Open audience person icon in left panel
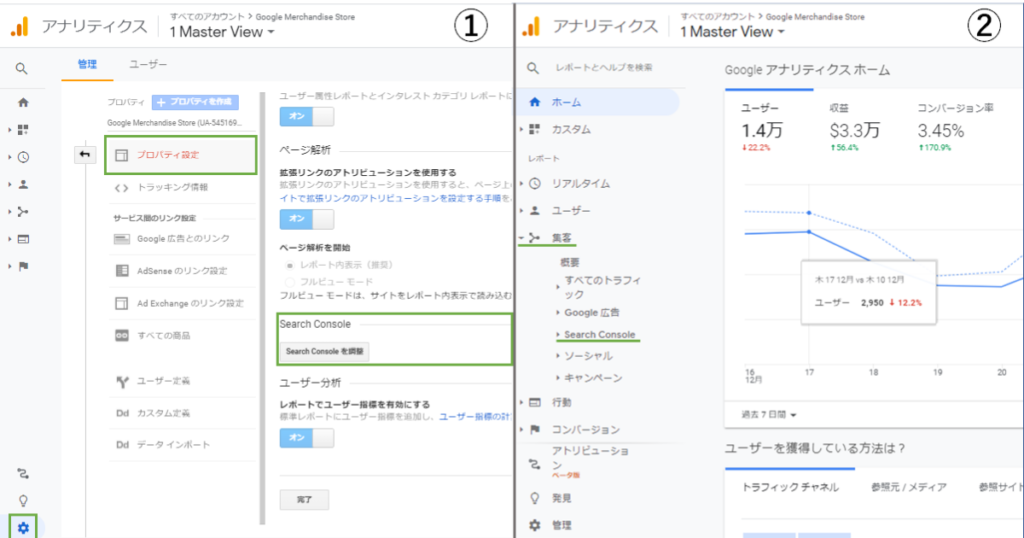Viewport: 1024px width, 538px height. point(24,185)
